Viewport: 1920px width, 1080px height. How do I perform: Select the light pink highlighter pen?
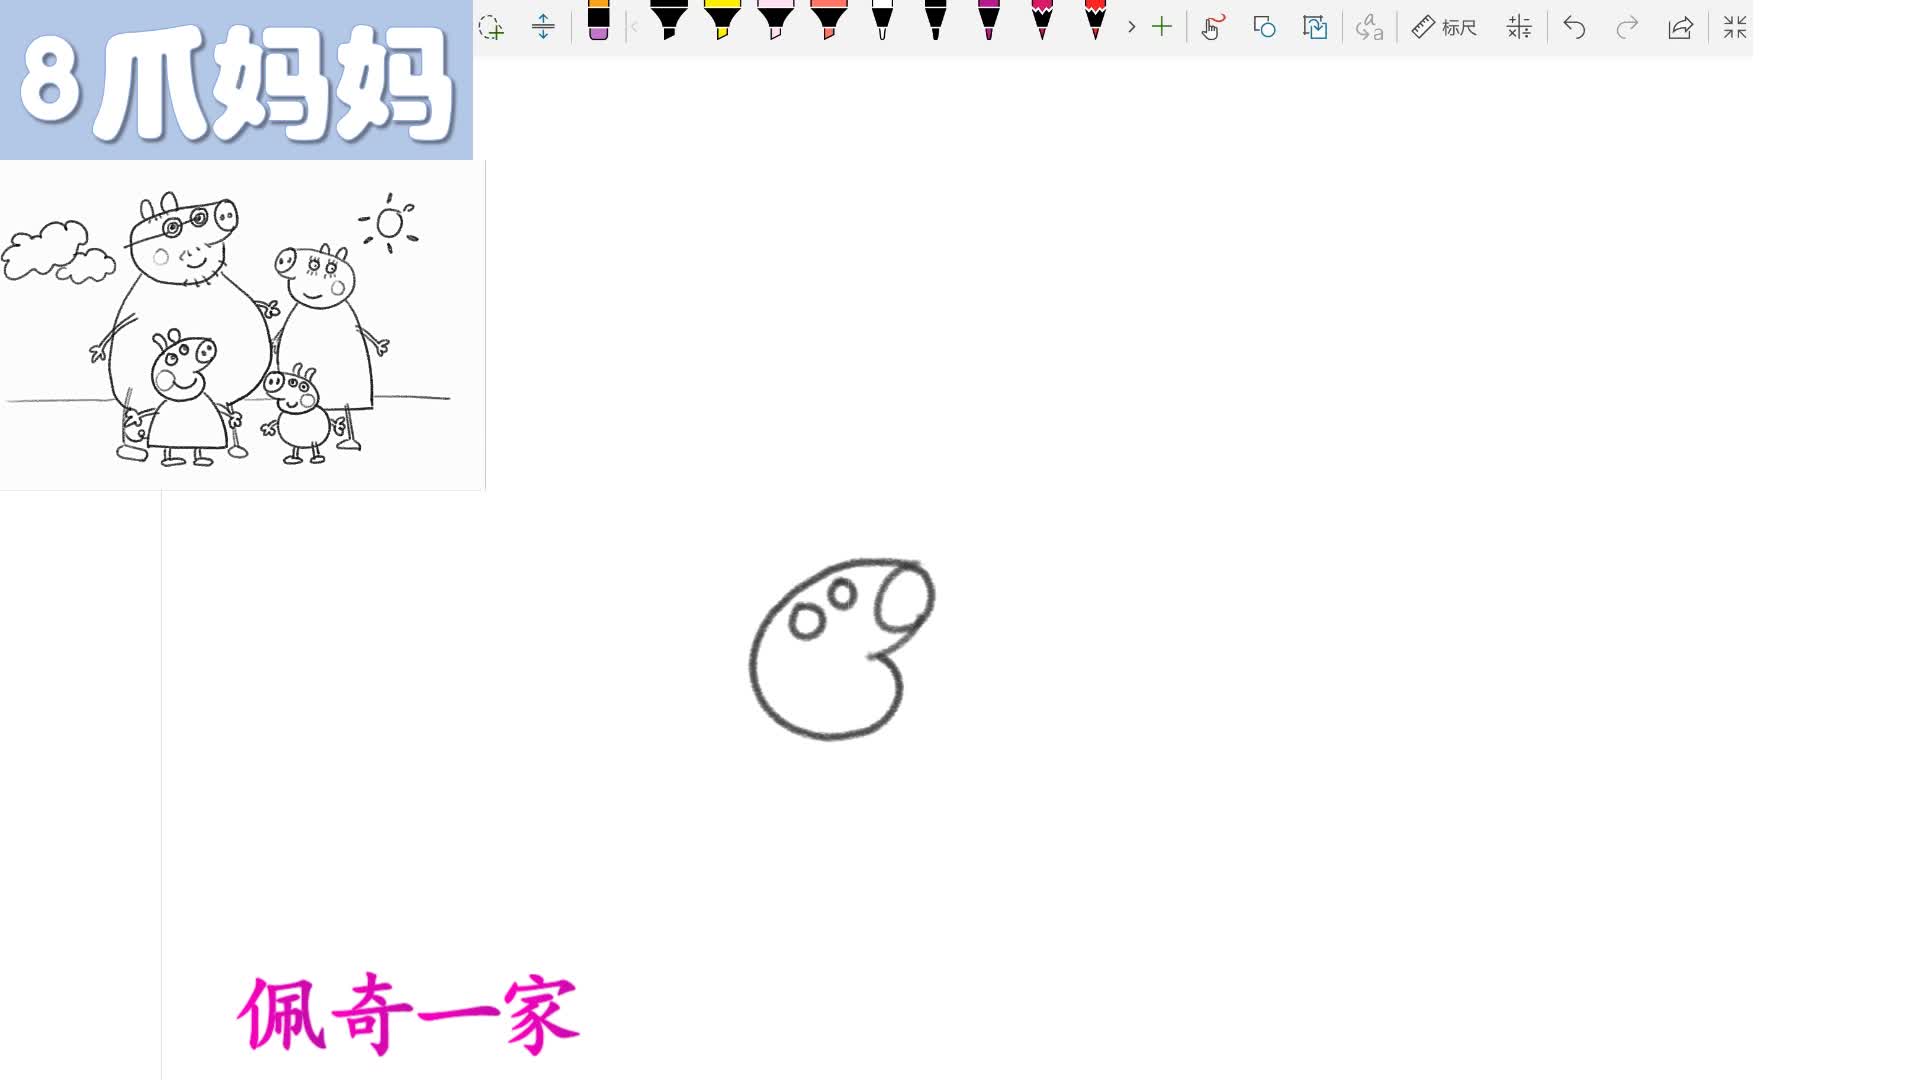[x=775, y=21]
